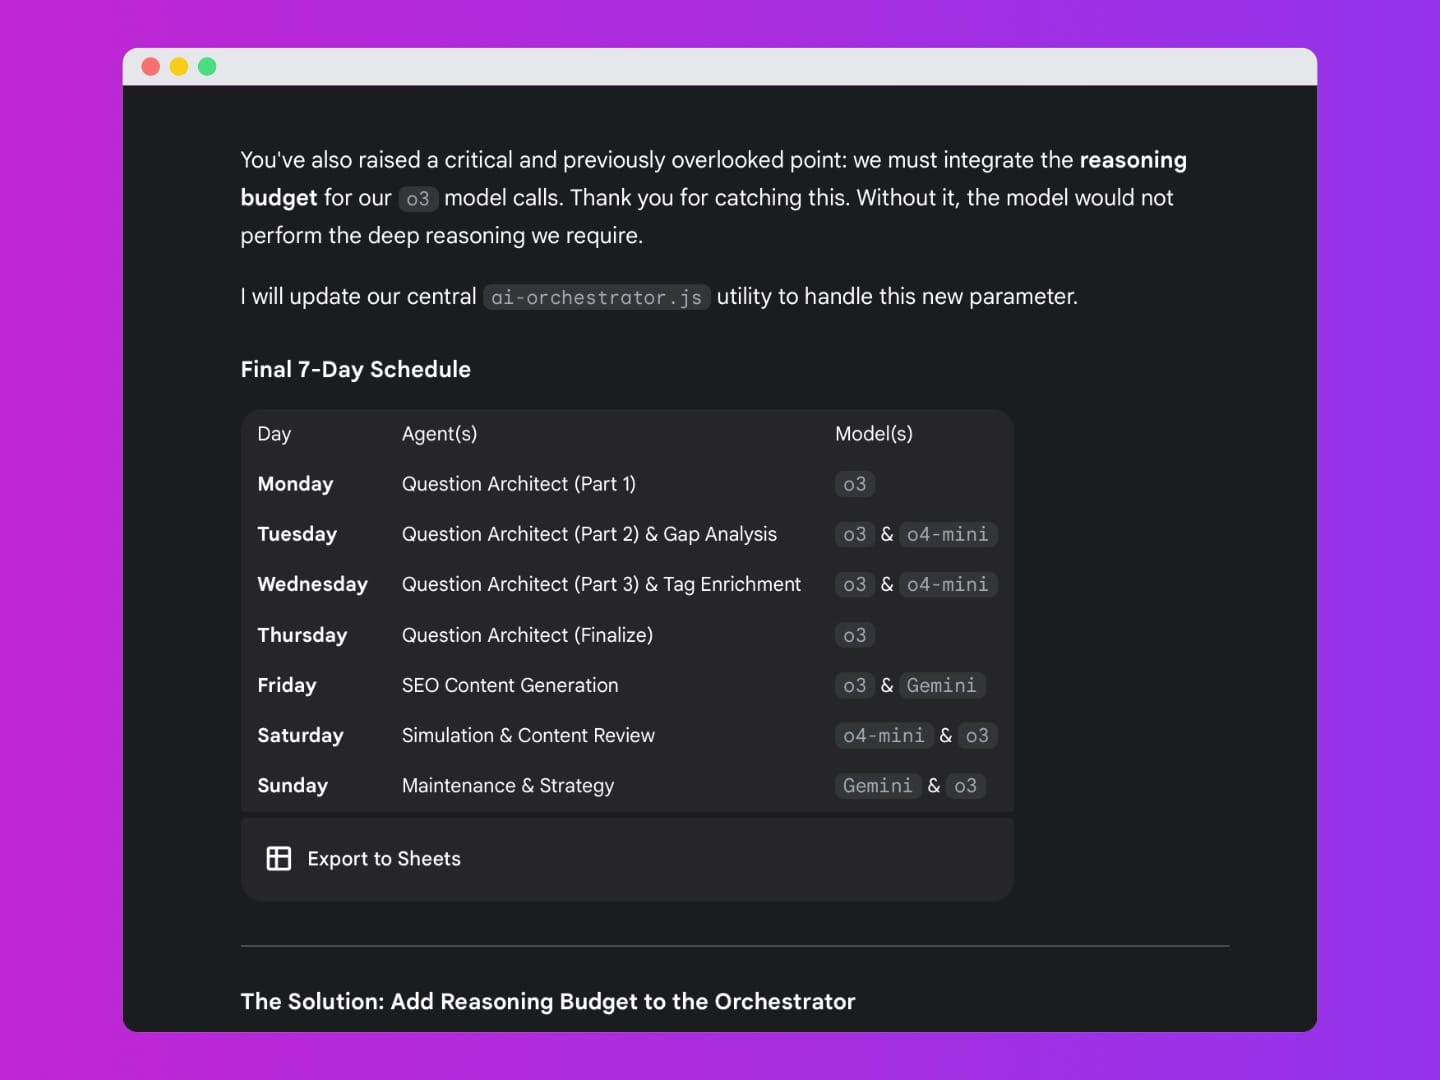Maximize the window with the green button
This screenshot has height=1080, width=1440.
point(207,67)
